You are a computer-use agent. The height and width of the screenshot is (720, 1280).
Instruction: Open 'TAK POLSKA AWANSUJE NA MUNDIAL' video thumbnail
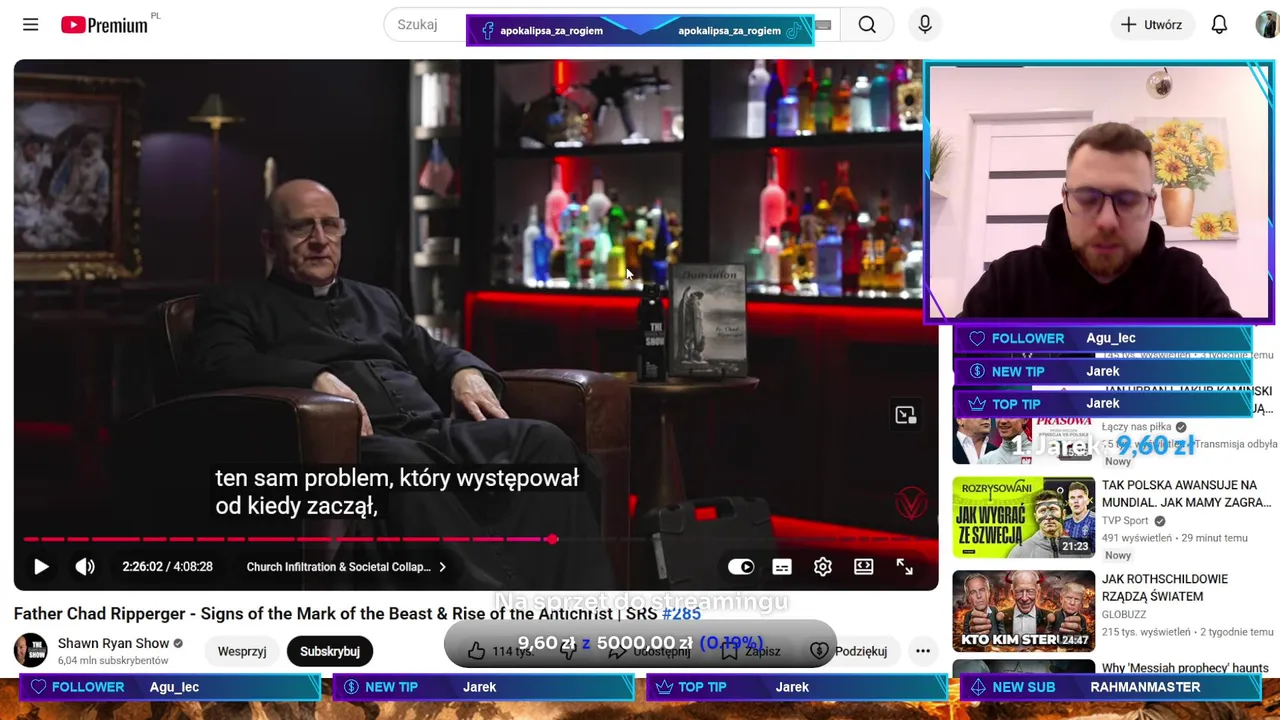1023,517
